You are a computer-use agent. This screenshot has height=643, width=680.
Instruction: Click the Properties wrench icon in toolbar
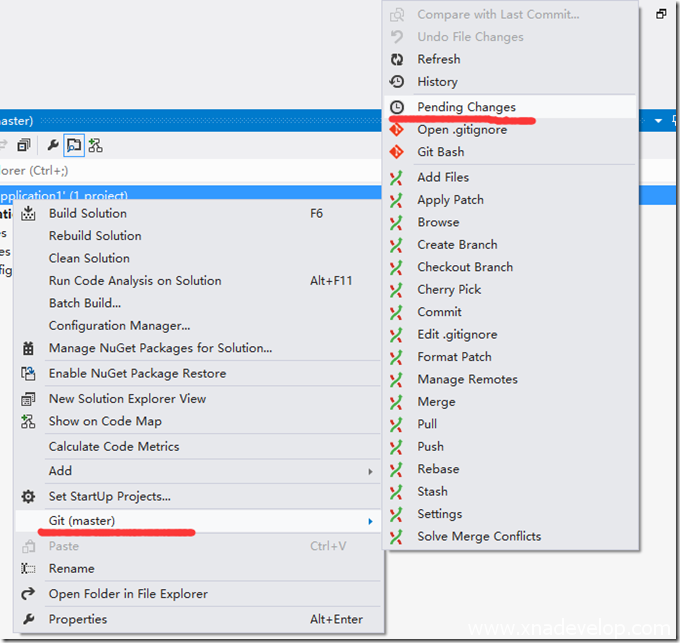[x=54, y=146]
